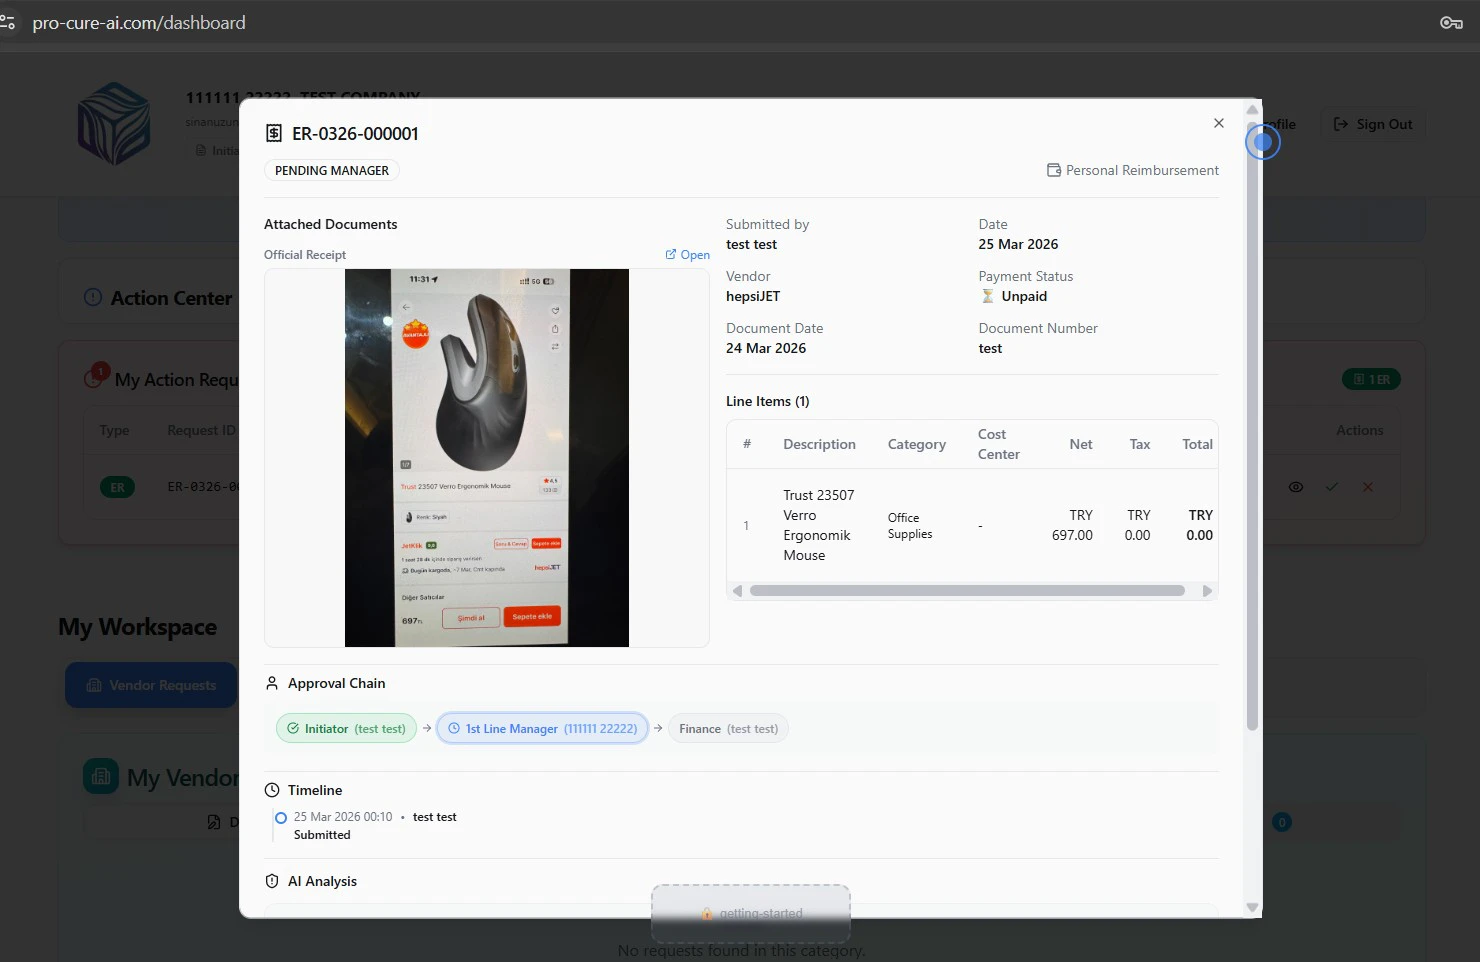Click the dialog scroll up arrow
The image size is (1480, 962).
point(1252,109)
